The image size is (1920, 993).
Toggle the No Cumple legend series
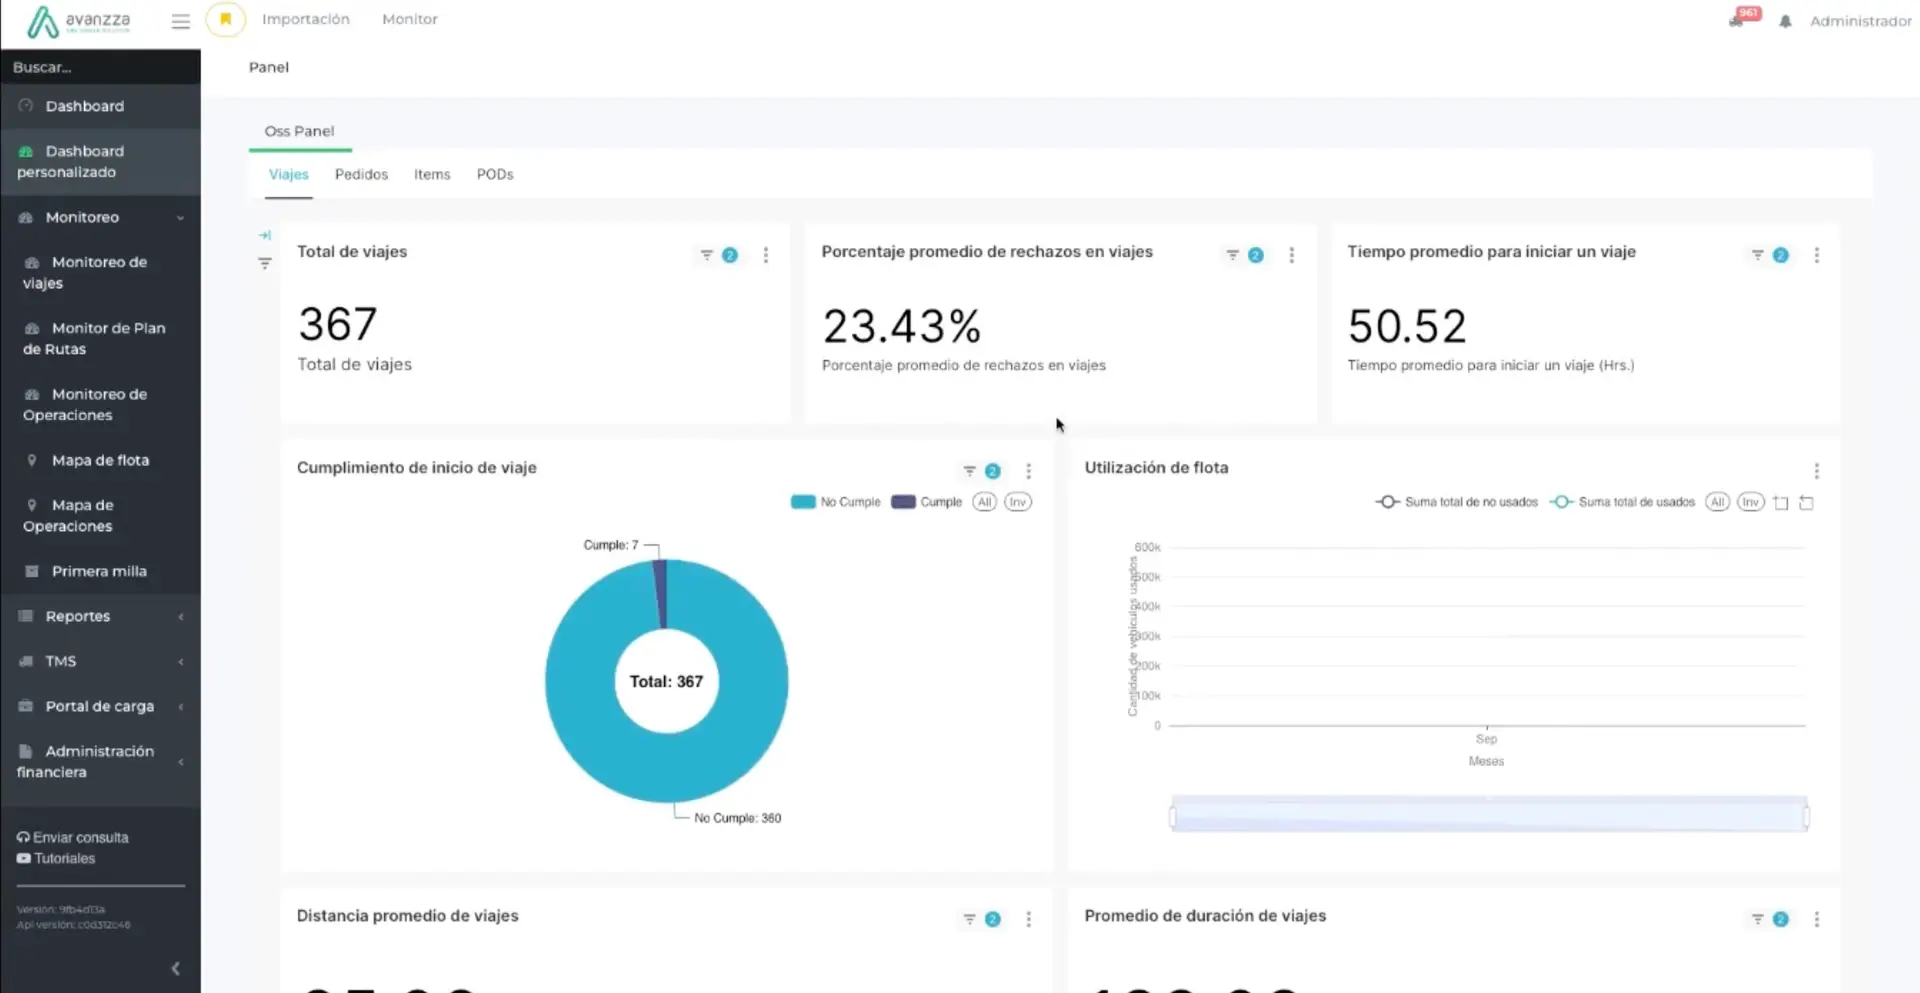click(x=836, y=502)
